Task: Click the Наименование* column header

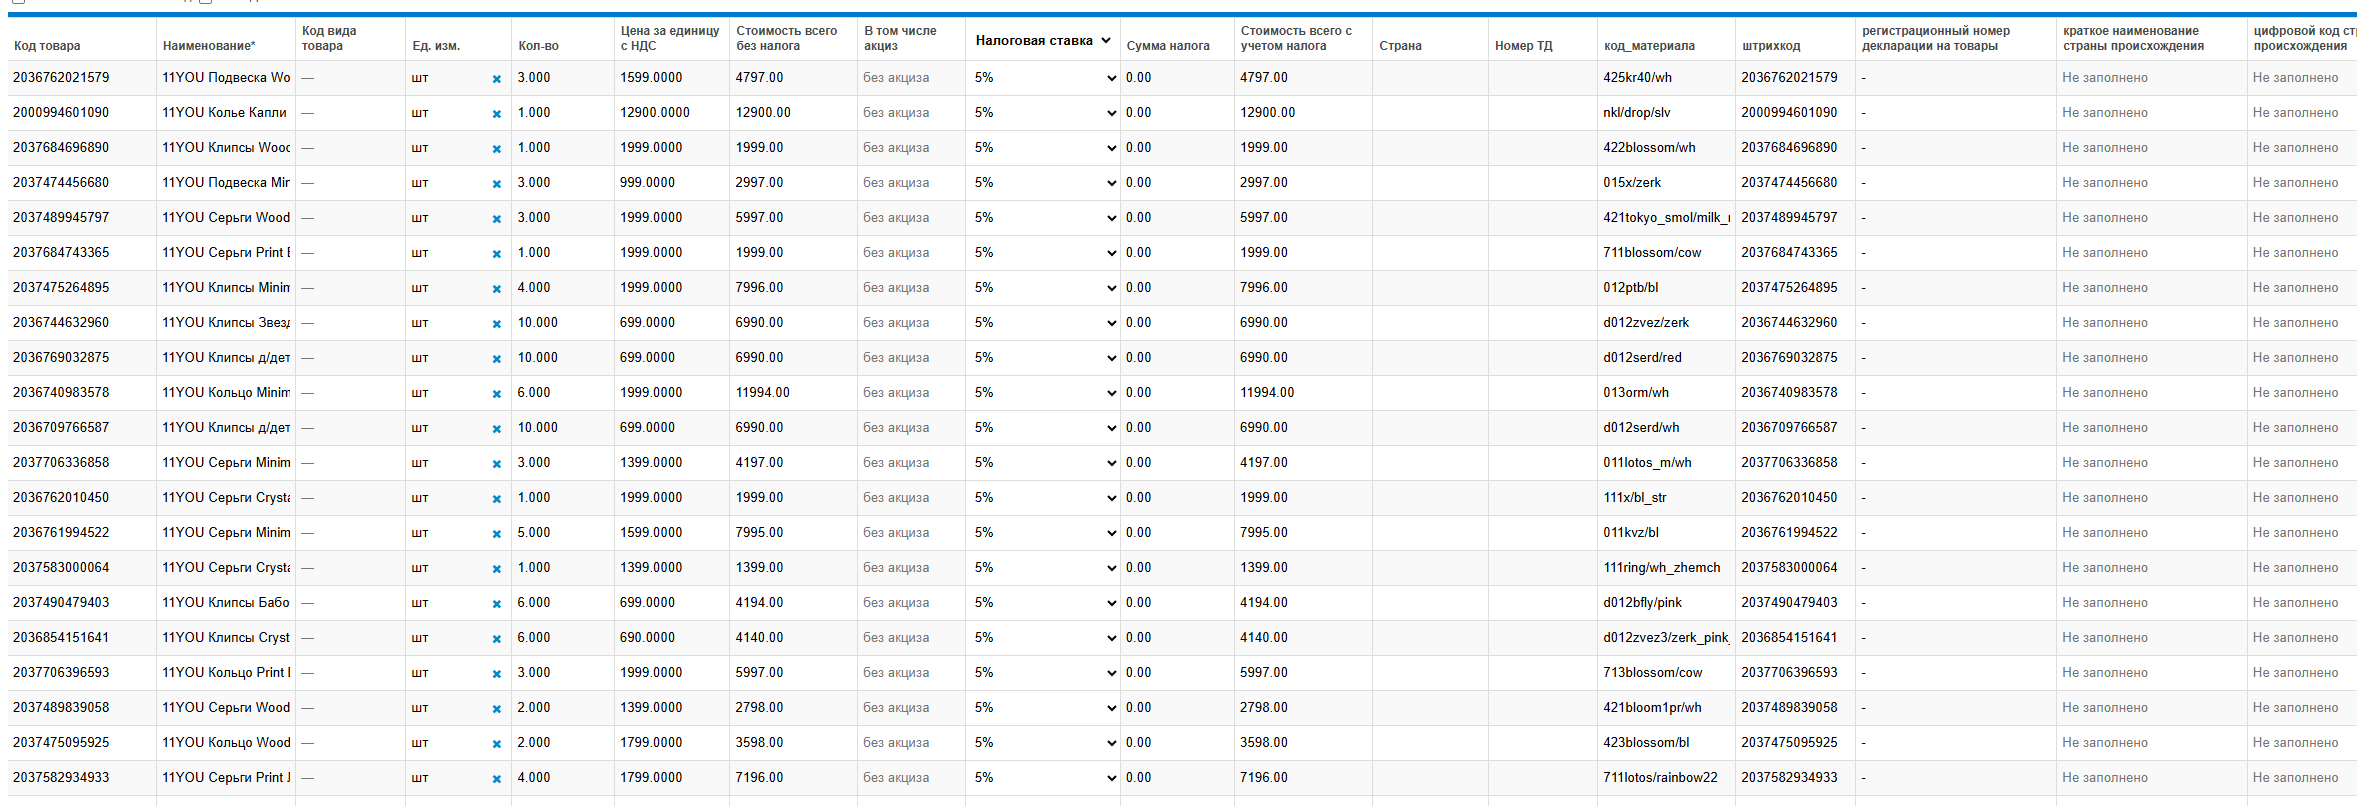Action: click(x=209, y=46)
